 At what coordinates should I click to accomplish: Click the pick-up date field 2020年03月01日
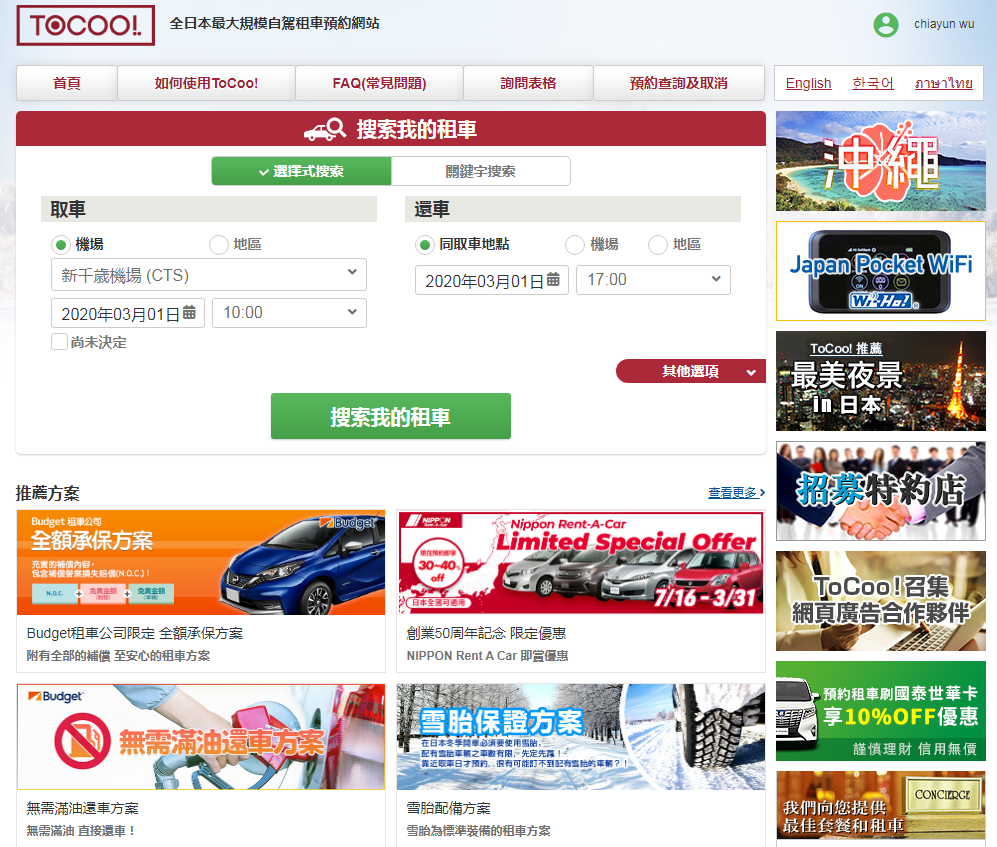pyautogui.click(x=128, y=313)
